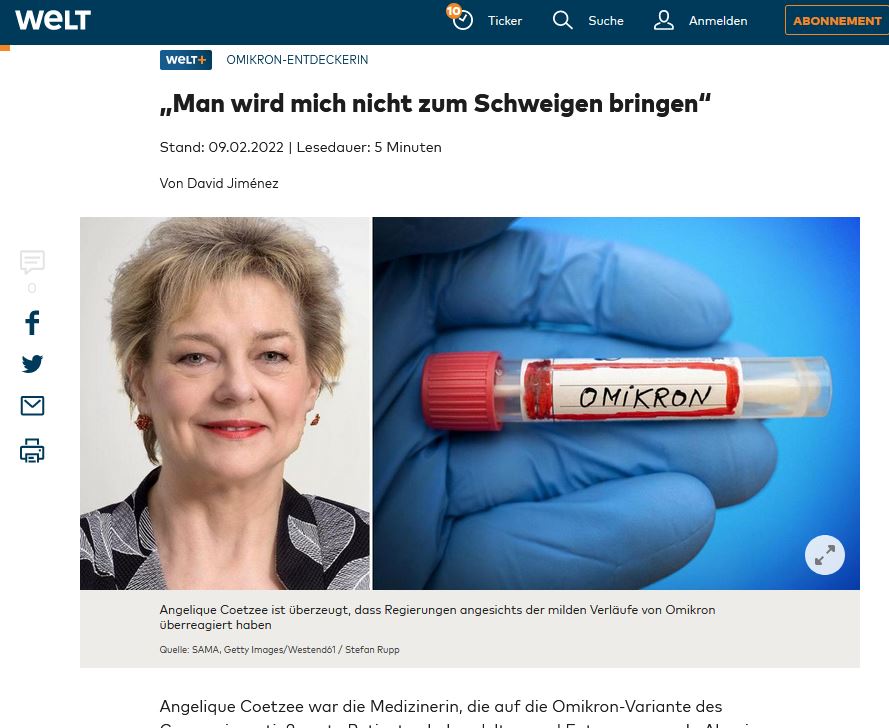Click the article headline text
This screenshot has width=889, height=728.
tap(435, 104)
